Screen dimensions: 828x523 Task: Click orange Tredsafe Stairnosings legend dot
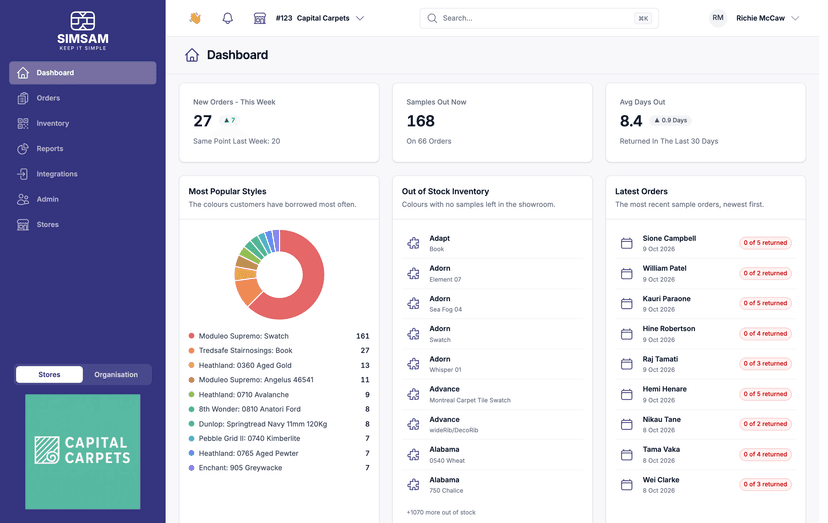(191, 350)
